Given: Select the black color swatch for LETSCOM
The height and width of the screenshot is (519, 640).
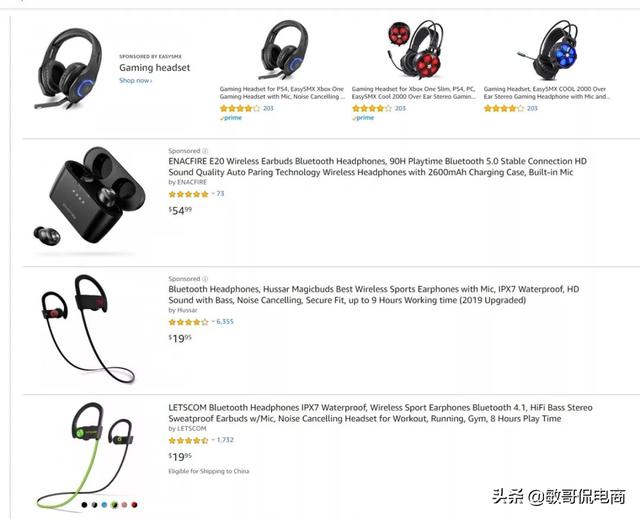Looking at the screenshot, I should [x=84, y=505].
